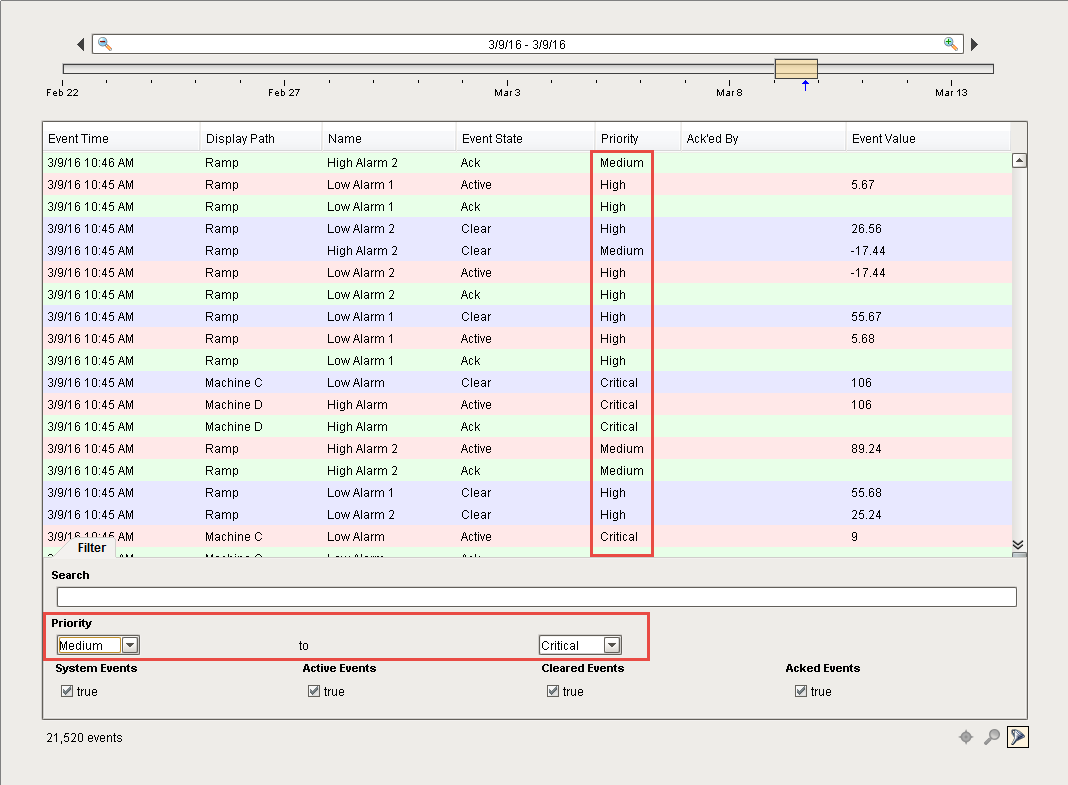
Task: Toggle the filter funnel icon
Action: [1018, 737]
